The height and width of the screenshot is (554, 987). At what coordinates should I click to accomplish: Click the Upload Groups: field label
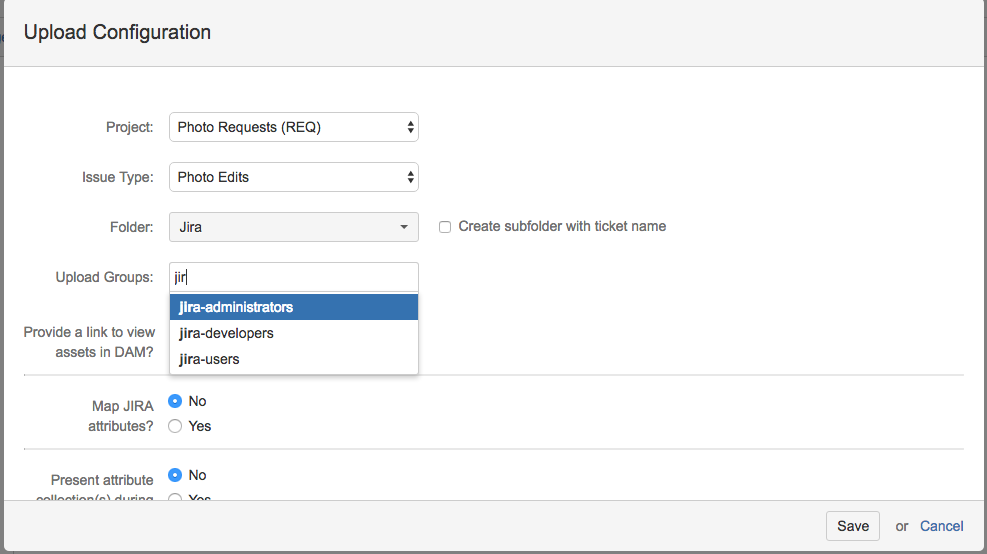coord(104,277)
